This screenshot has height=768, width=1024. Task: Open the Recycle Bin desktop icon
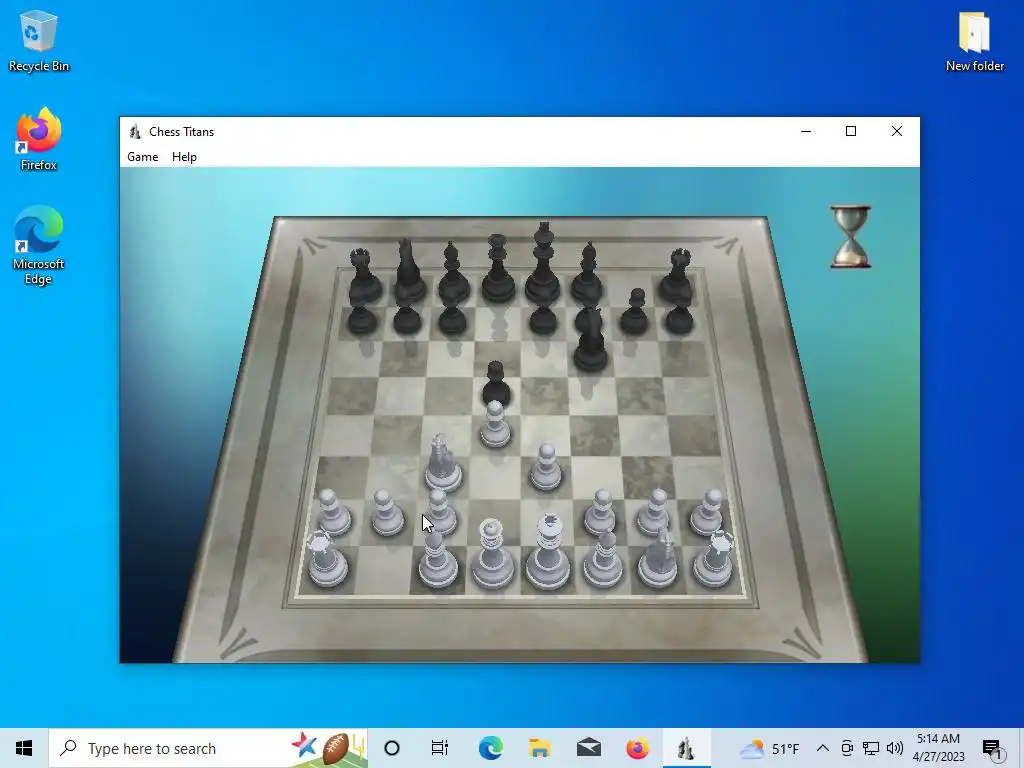coord(39,40)
